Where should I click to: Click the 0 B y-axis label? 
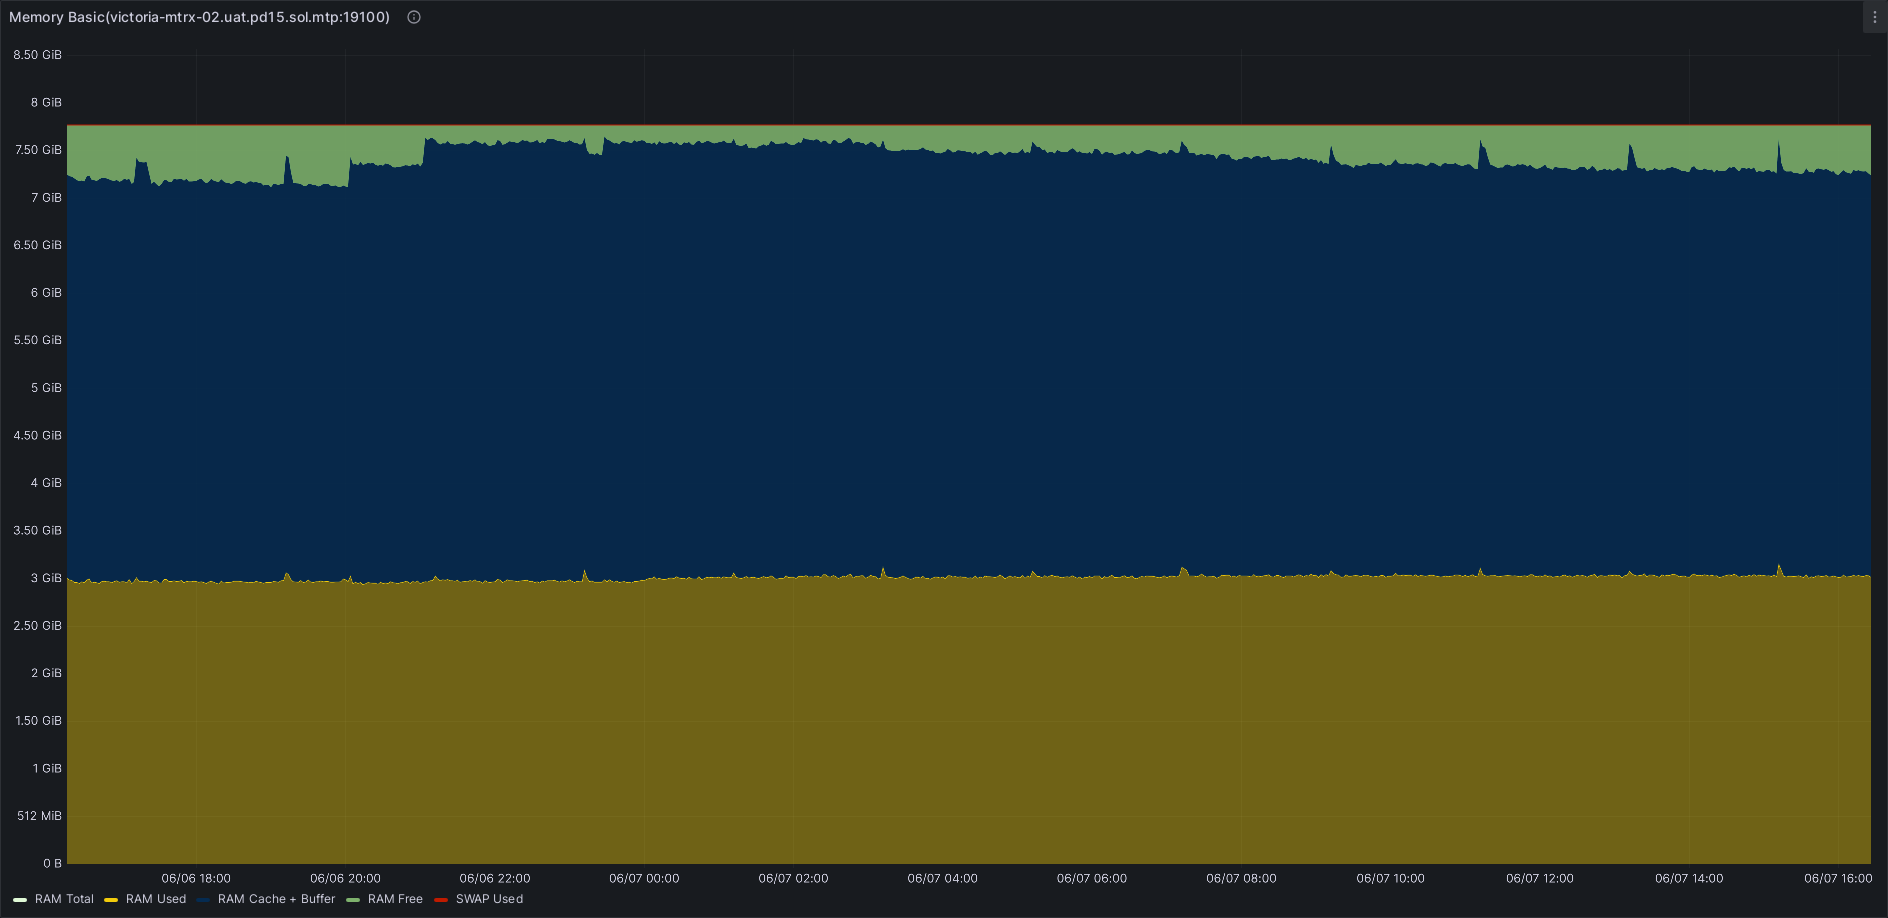[x=53, y=863]
